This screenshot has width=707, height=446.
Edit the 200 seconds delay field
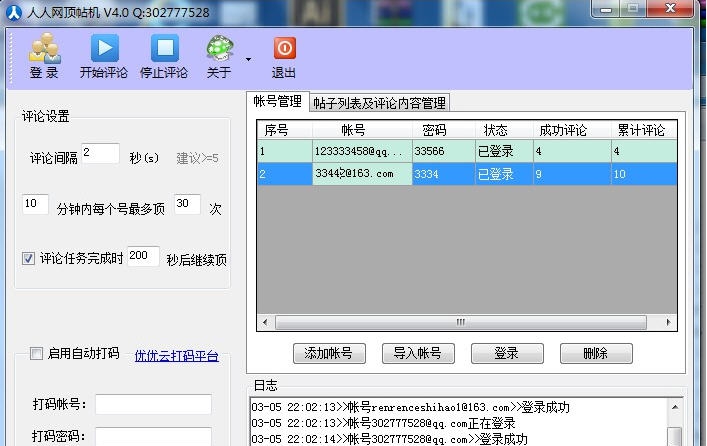[x=143, y=256]
